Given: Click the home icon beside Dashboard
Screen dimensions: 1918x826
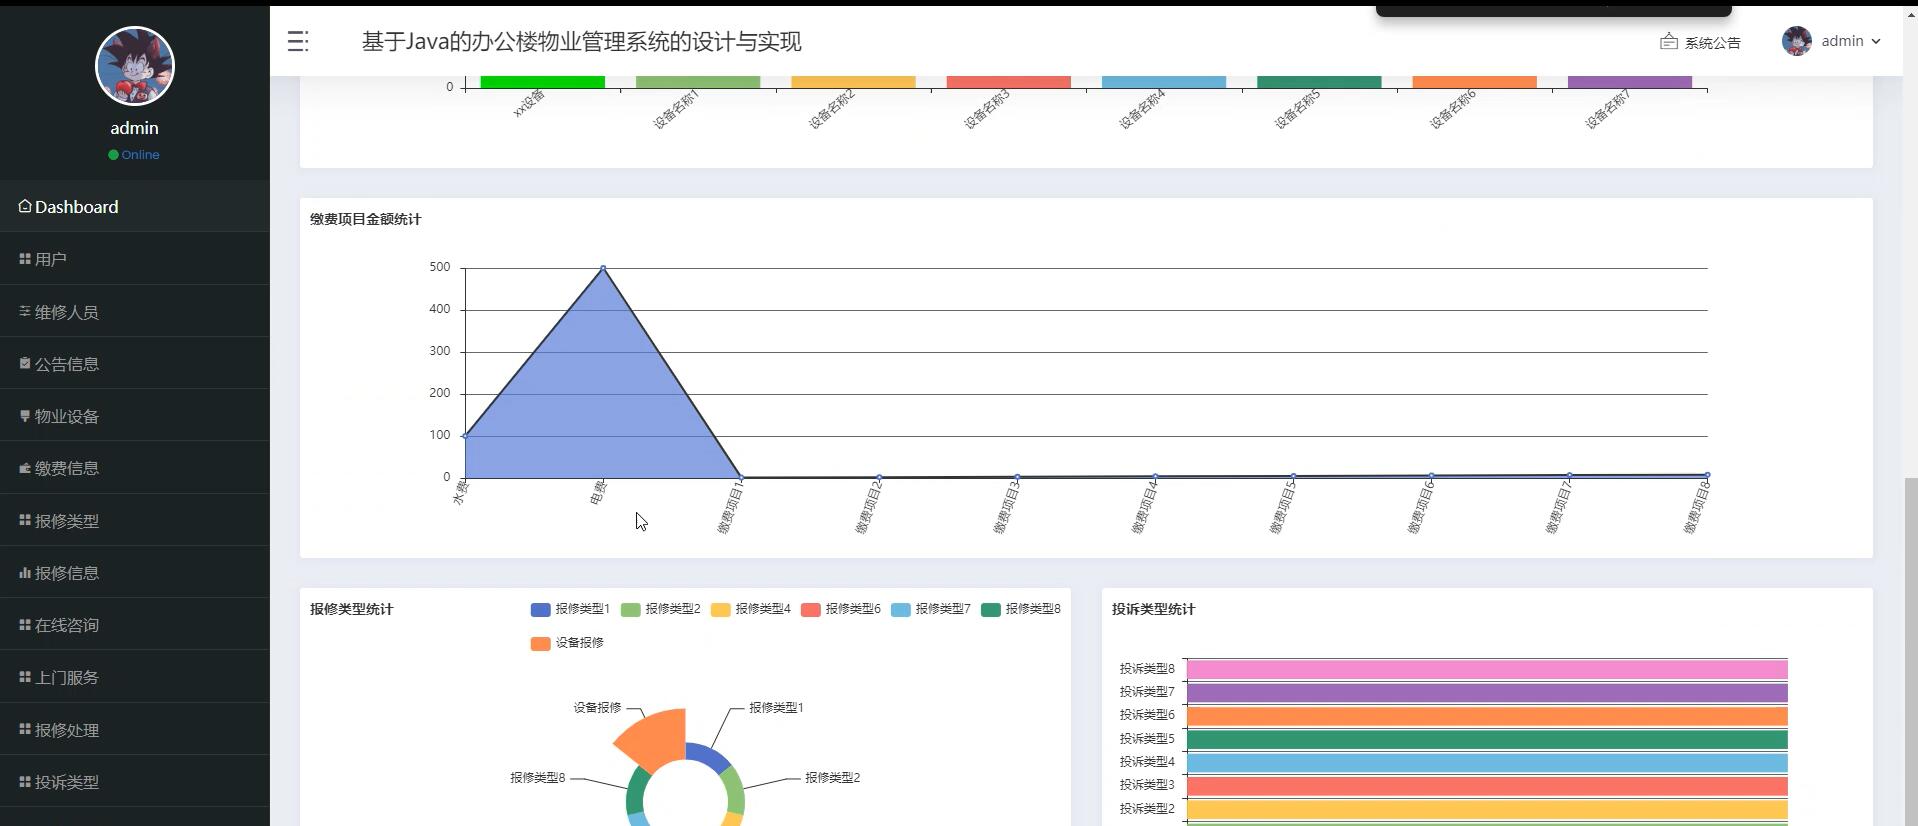Looking at the screenshot, I should pos(25,206).
